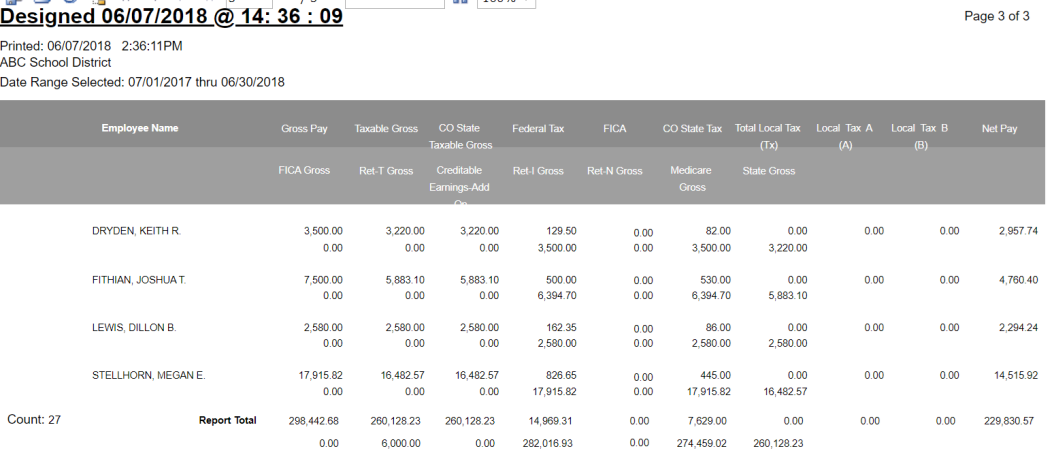
Task: Click the Federal Tax column header
Action: [538, 129]
